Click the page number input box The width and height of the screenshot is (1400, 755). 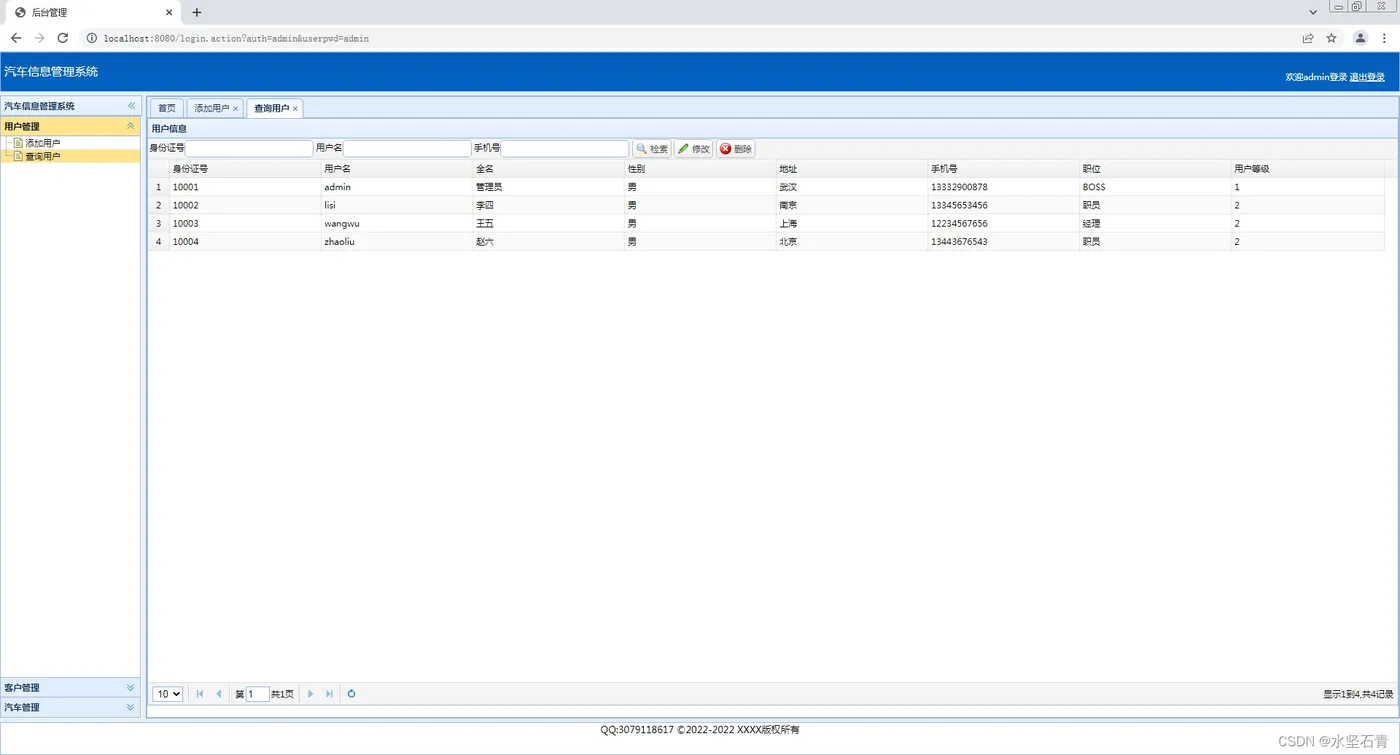pos(258,694)
